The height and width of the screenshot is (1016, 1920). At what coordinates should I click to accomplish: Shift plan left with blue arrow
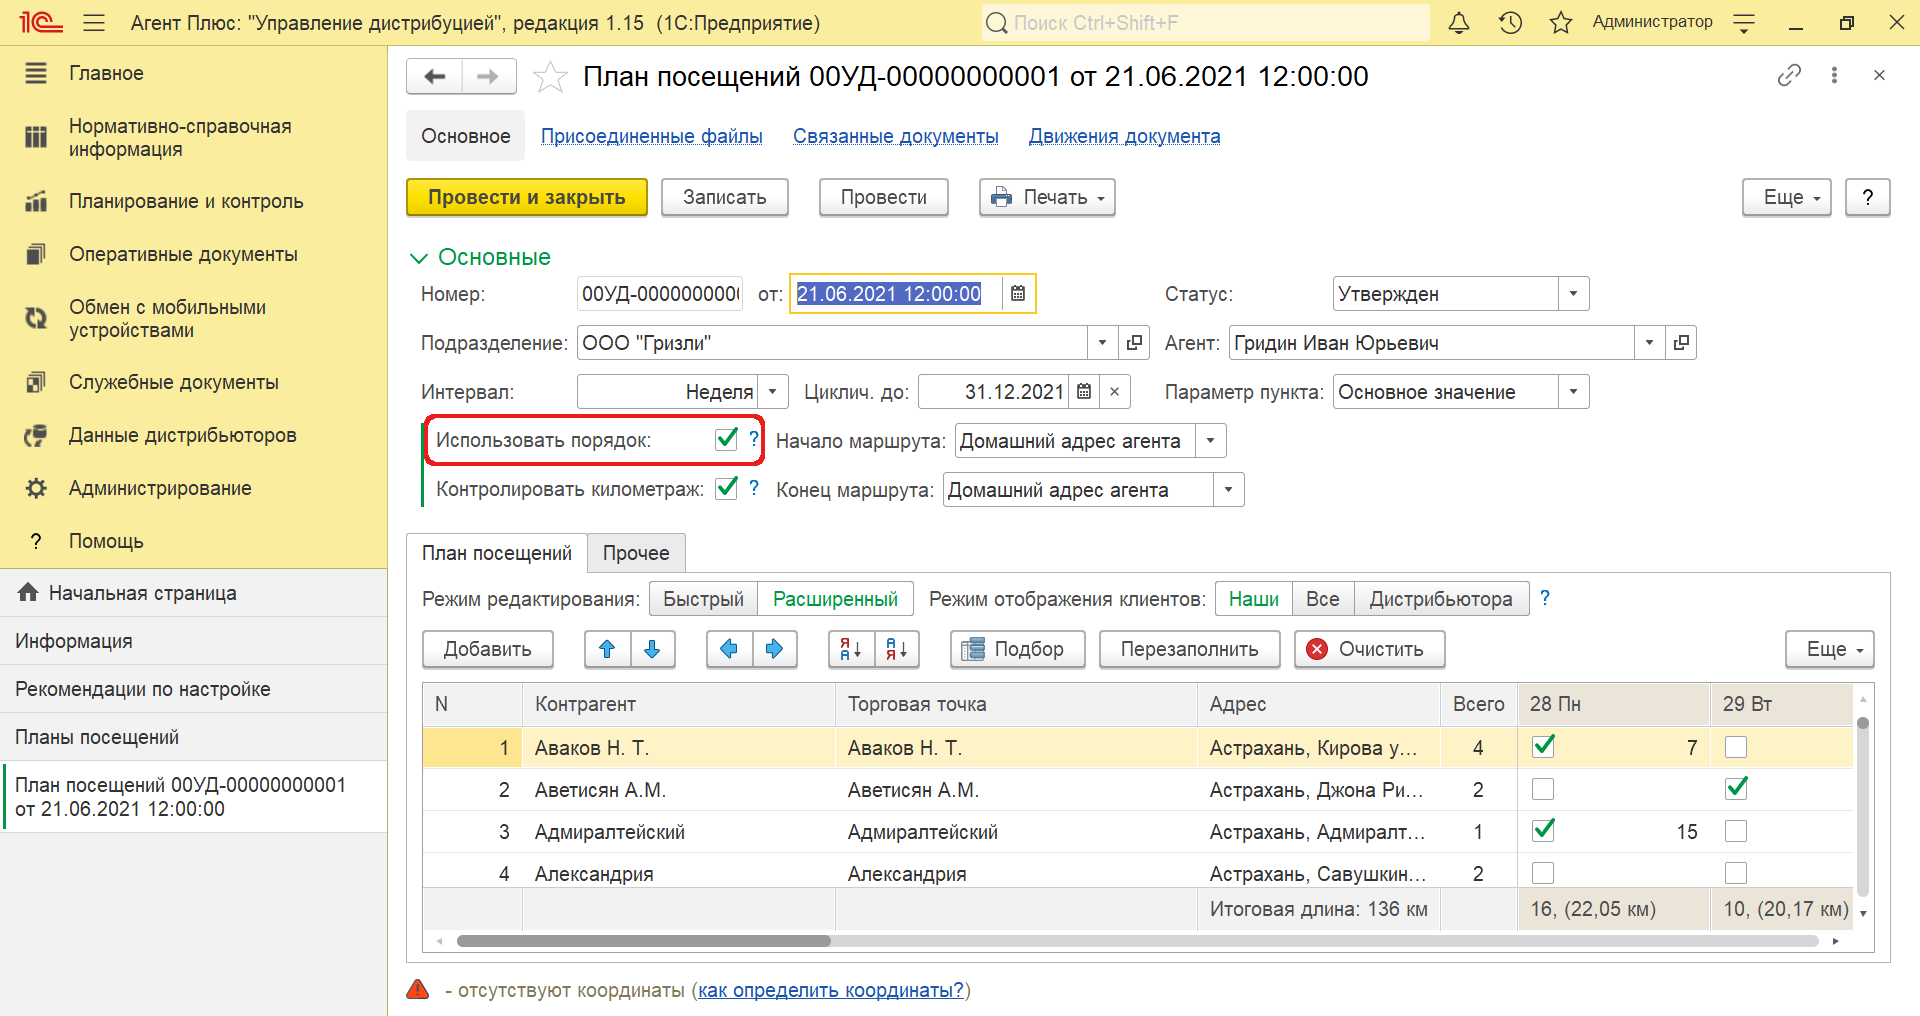(729, 649)
